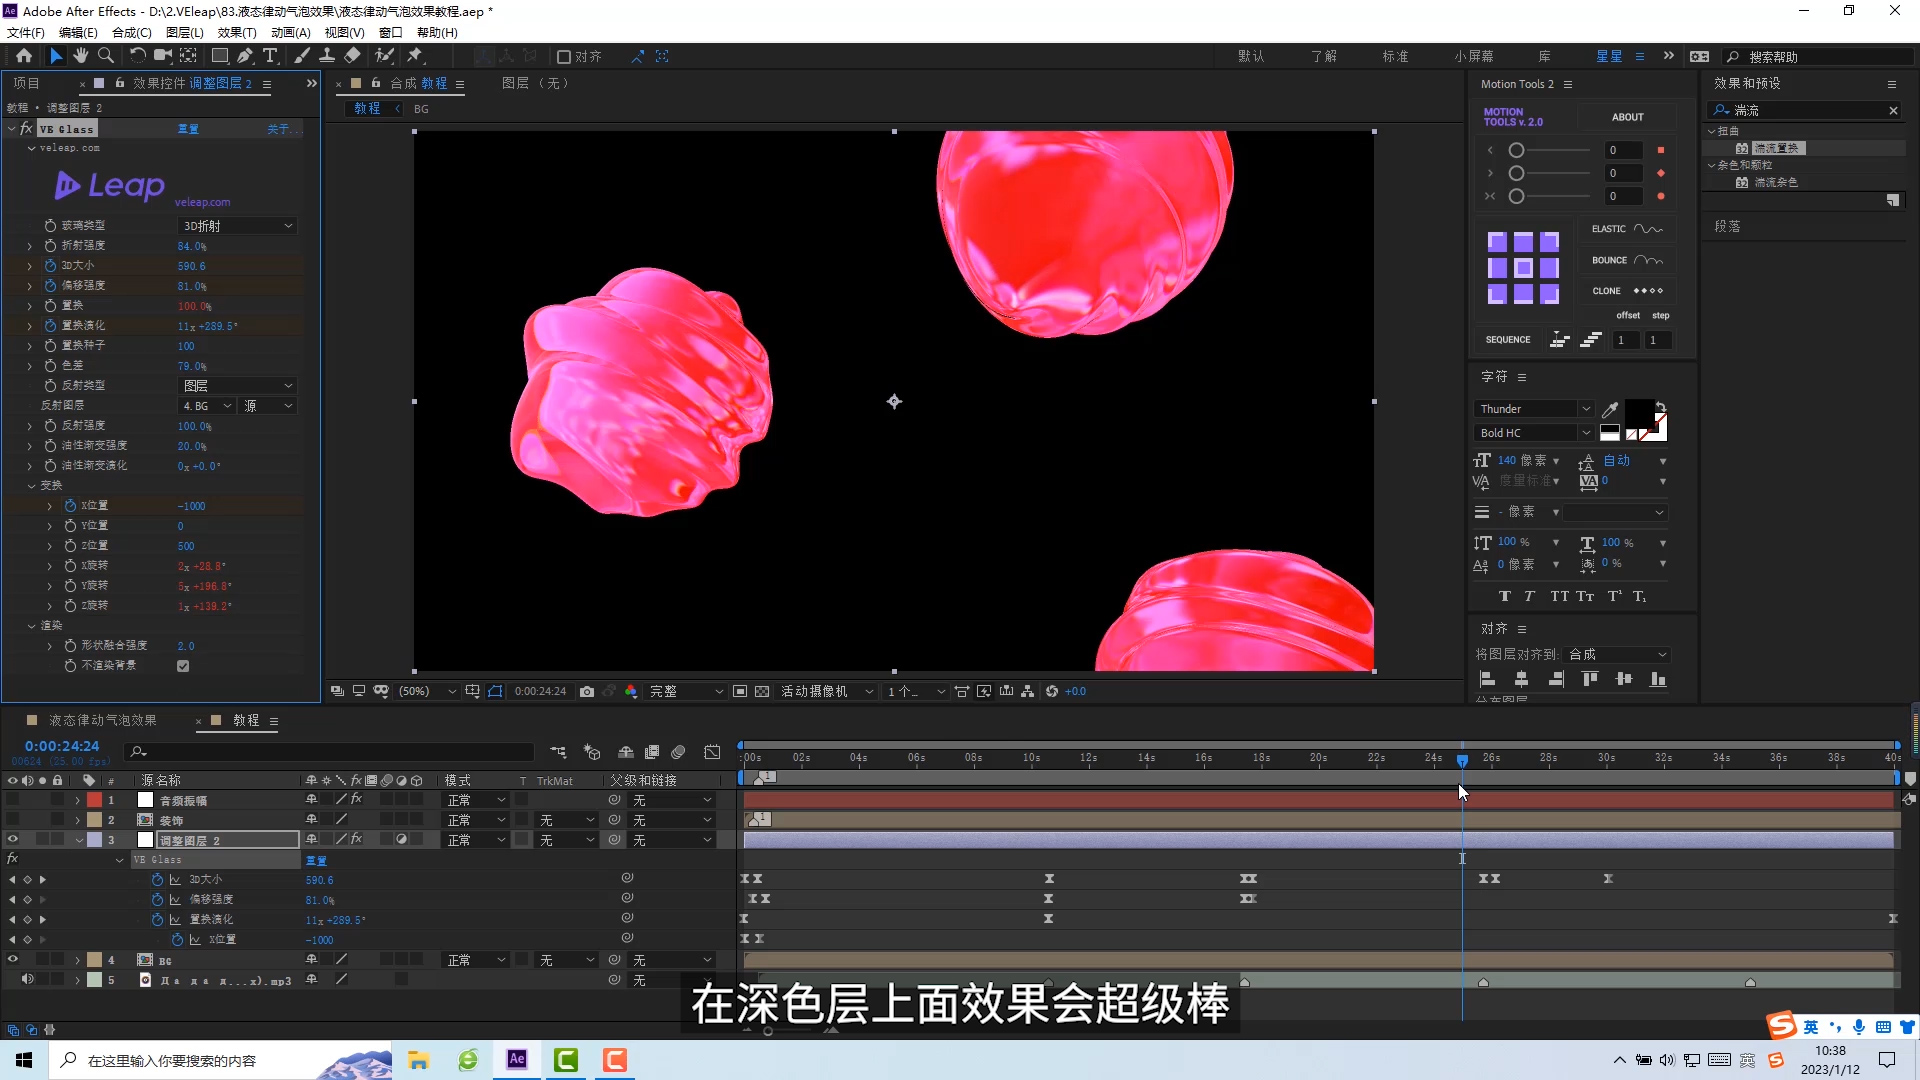Select the Selection arrow tool

[x=56, y=56]
